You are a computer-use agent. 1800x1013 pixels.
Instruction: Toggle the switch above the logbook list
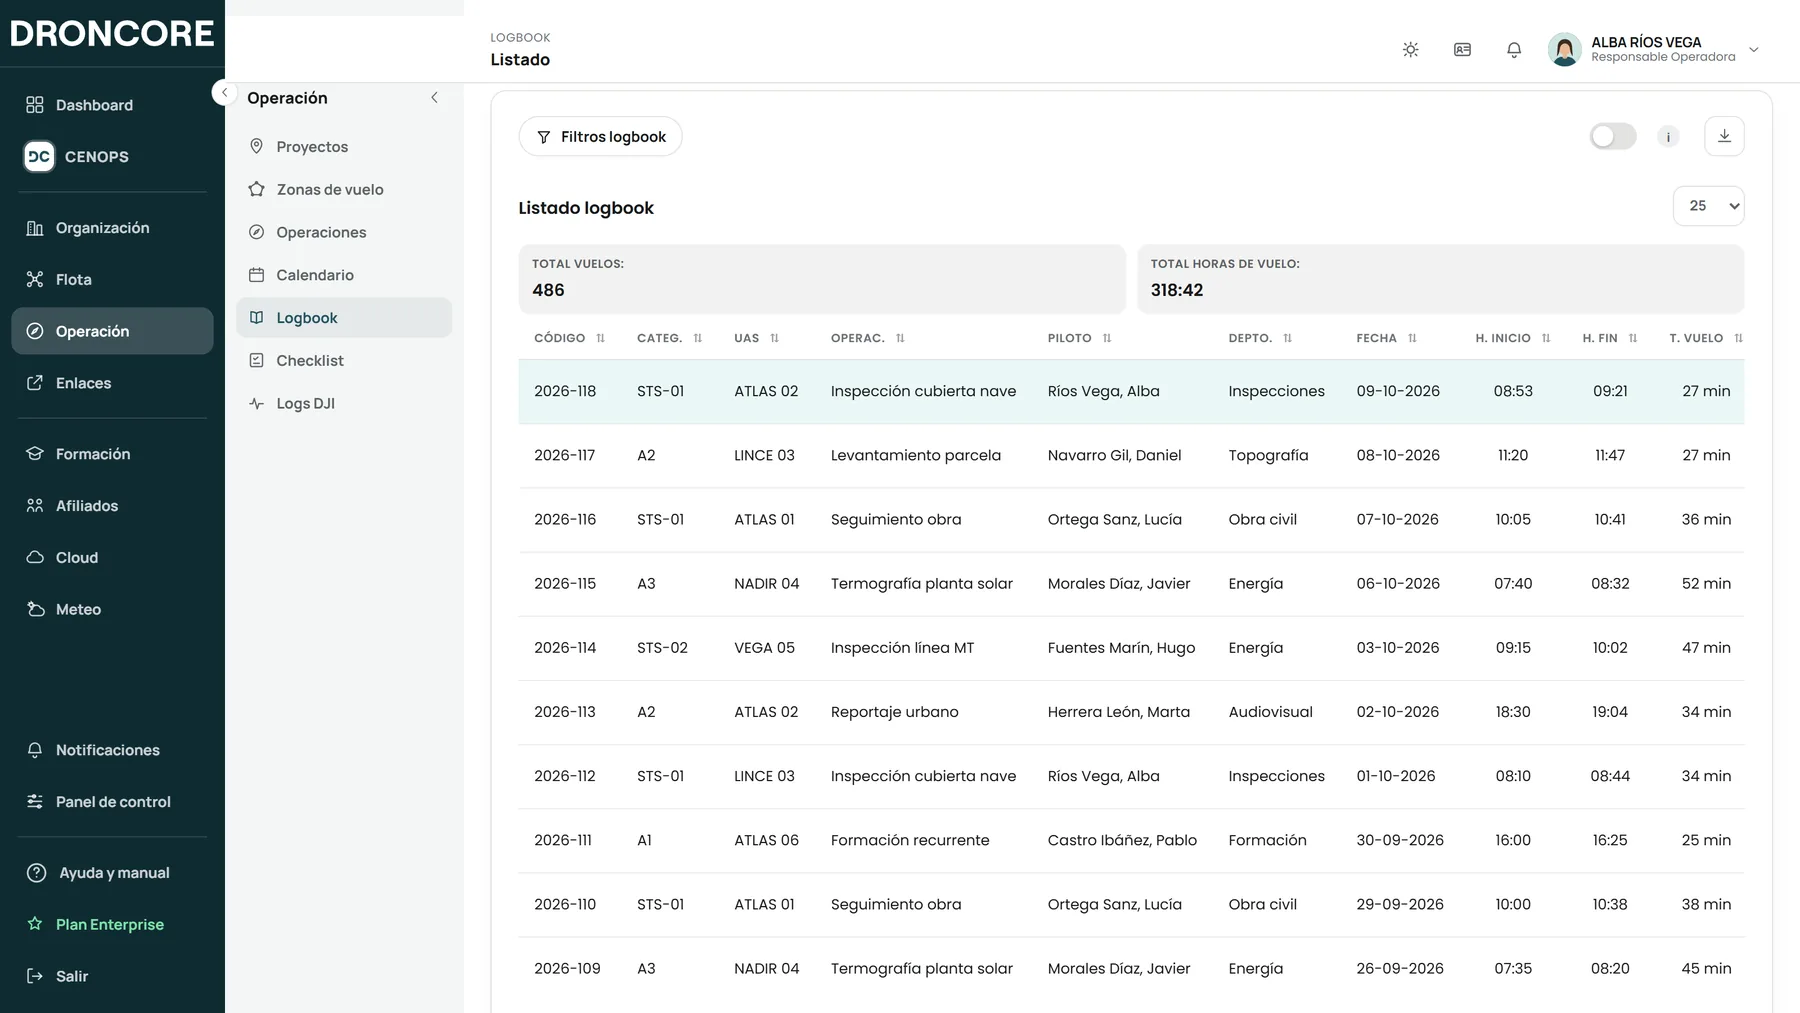click(1613, 136)
